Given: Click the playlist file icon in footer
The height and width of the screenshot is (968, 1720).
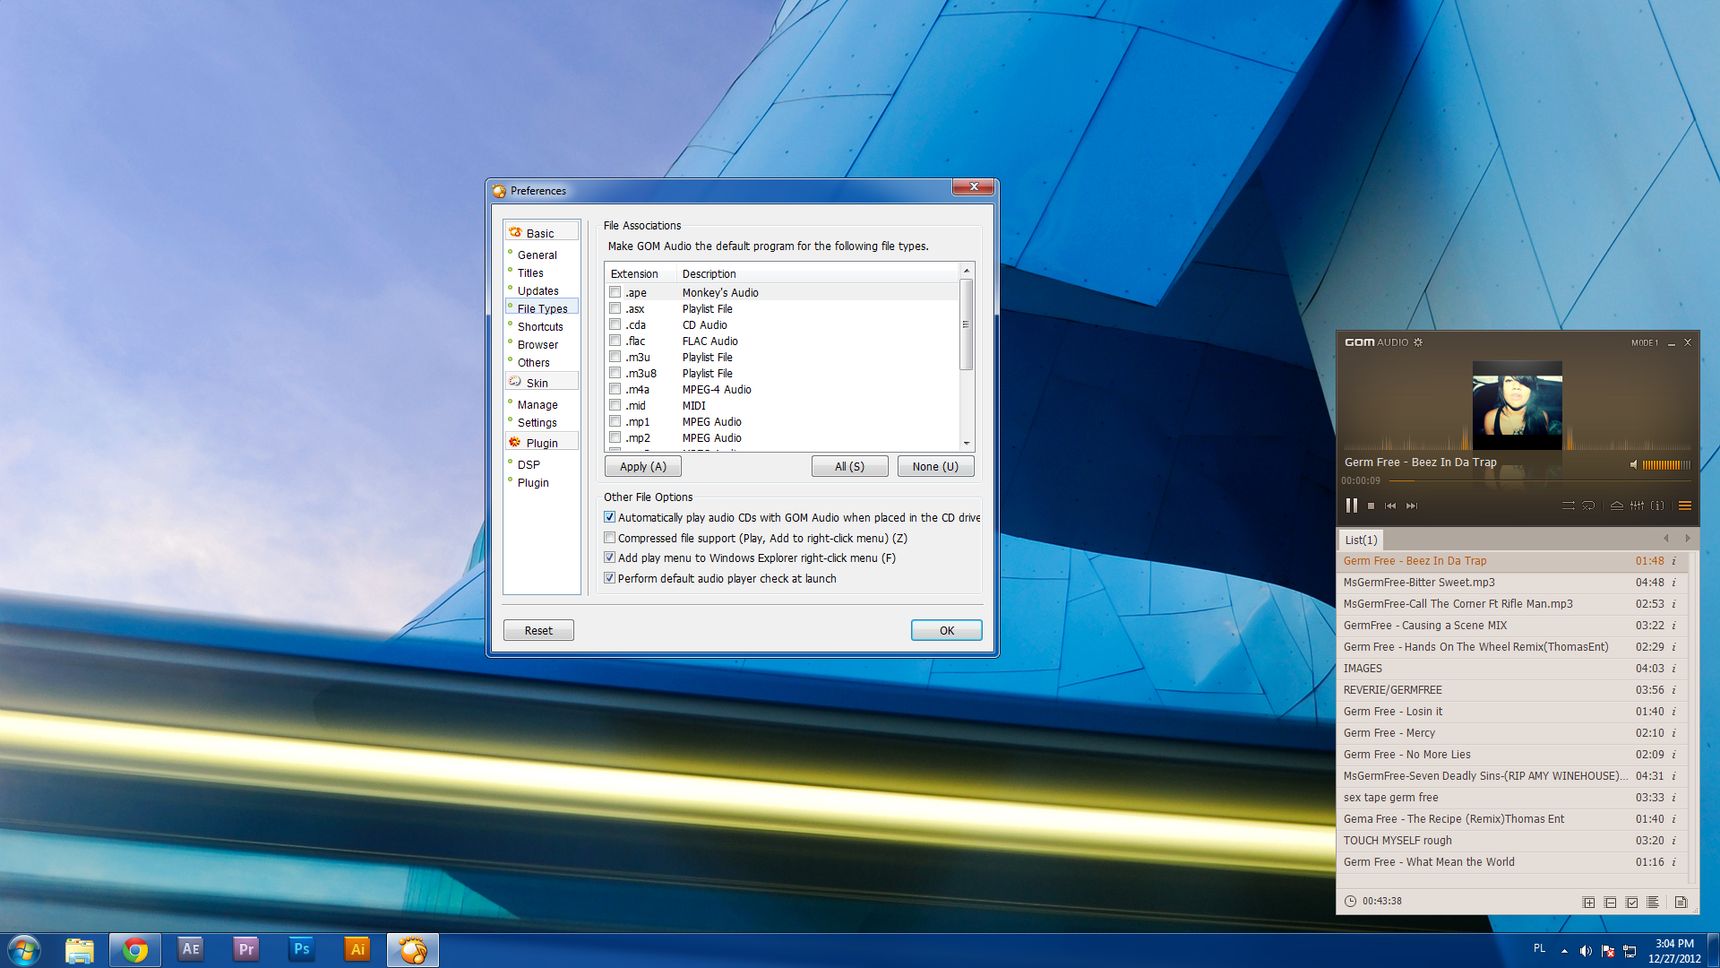Looking at the screenshot, I should point(1681,902).
